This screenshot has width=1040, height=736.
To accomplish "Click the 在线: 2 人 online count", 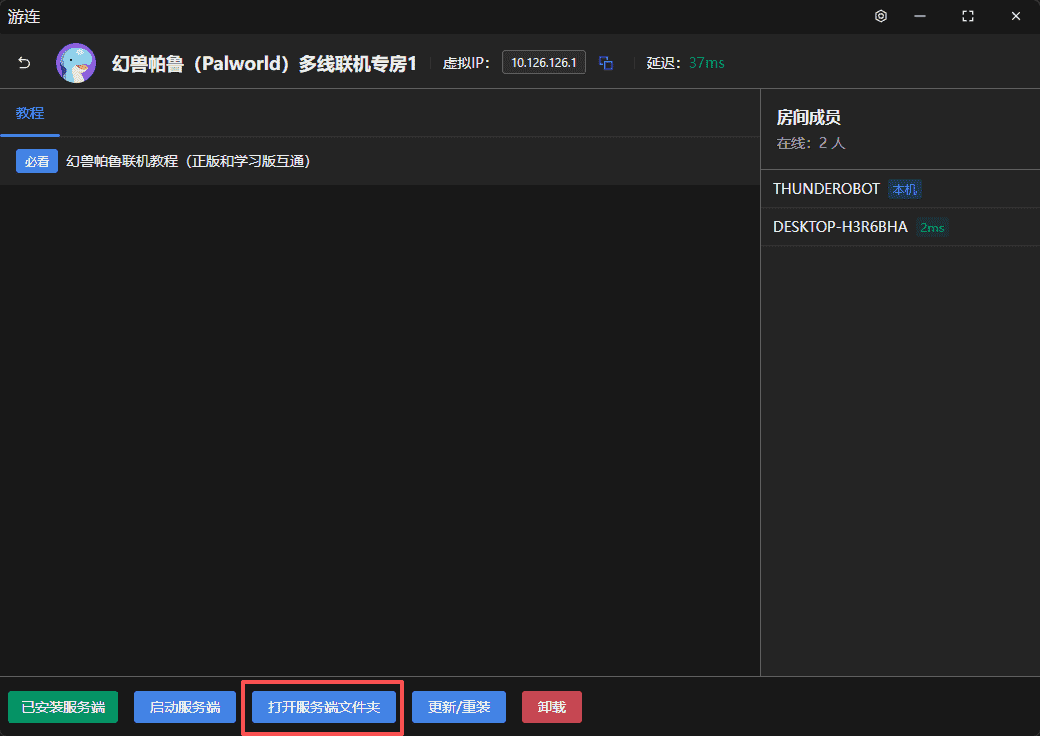I will (811, 143).
